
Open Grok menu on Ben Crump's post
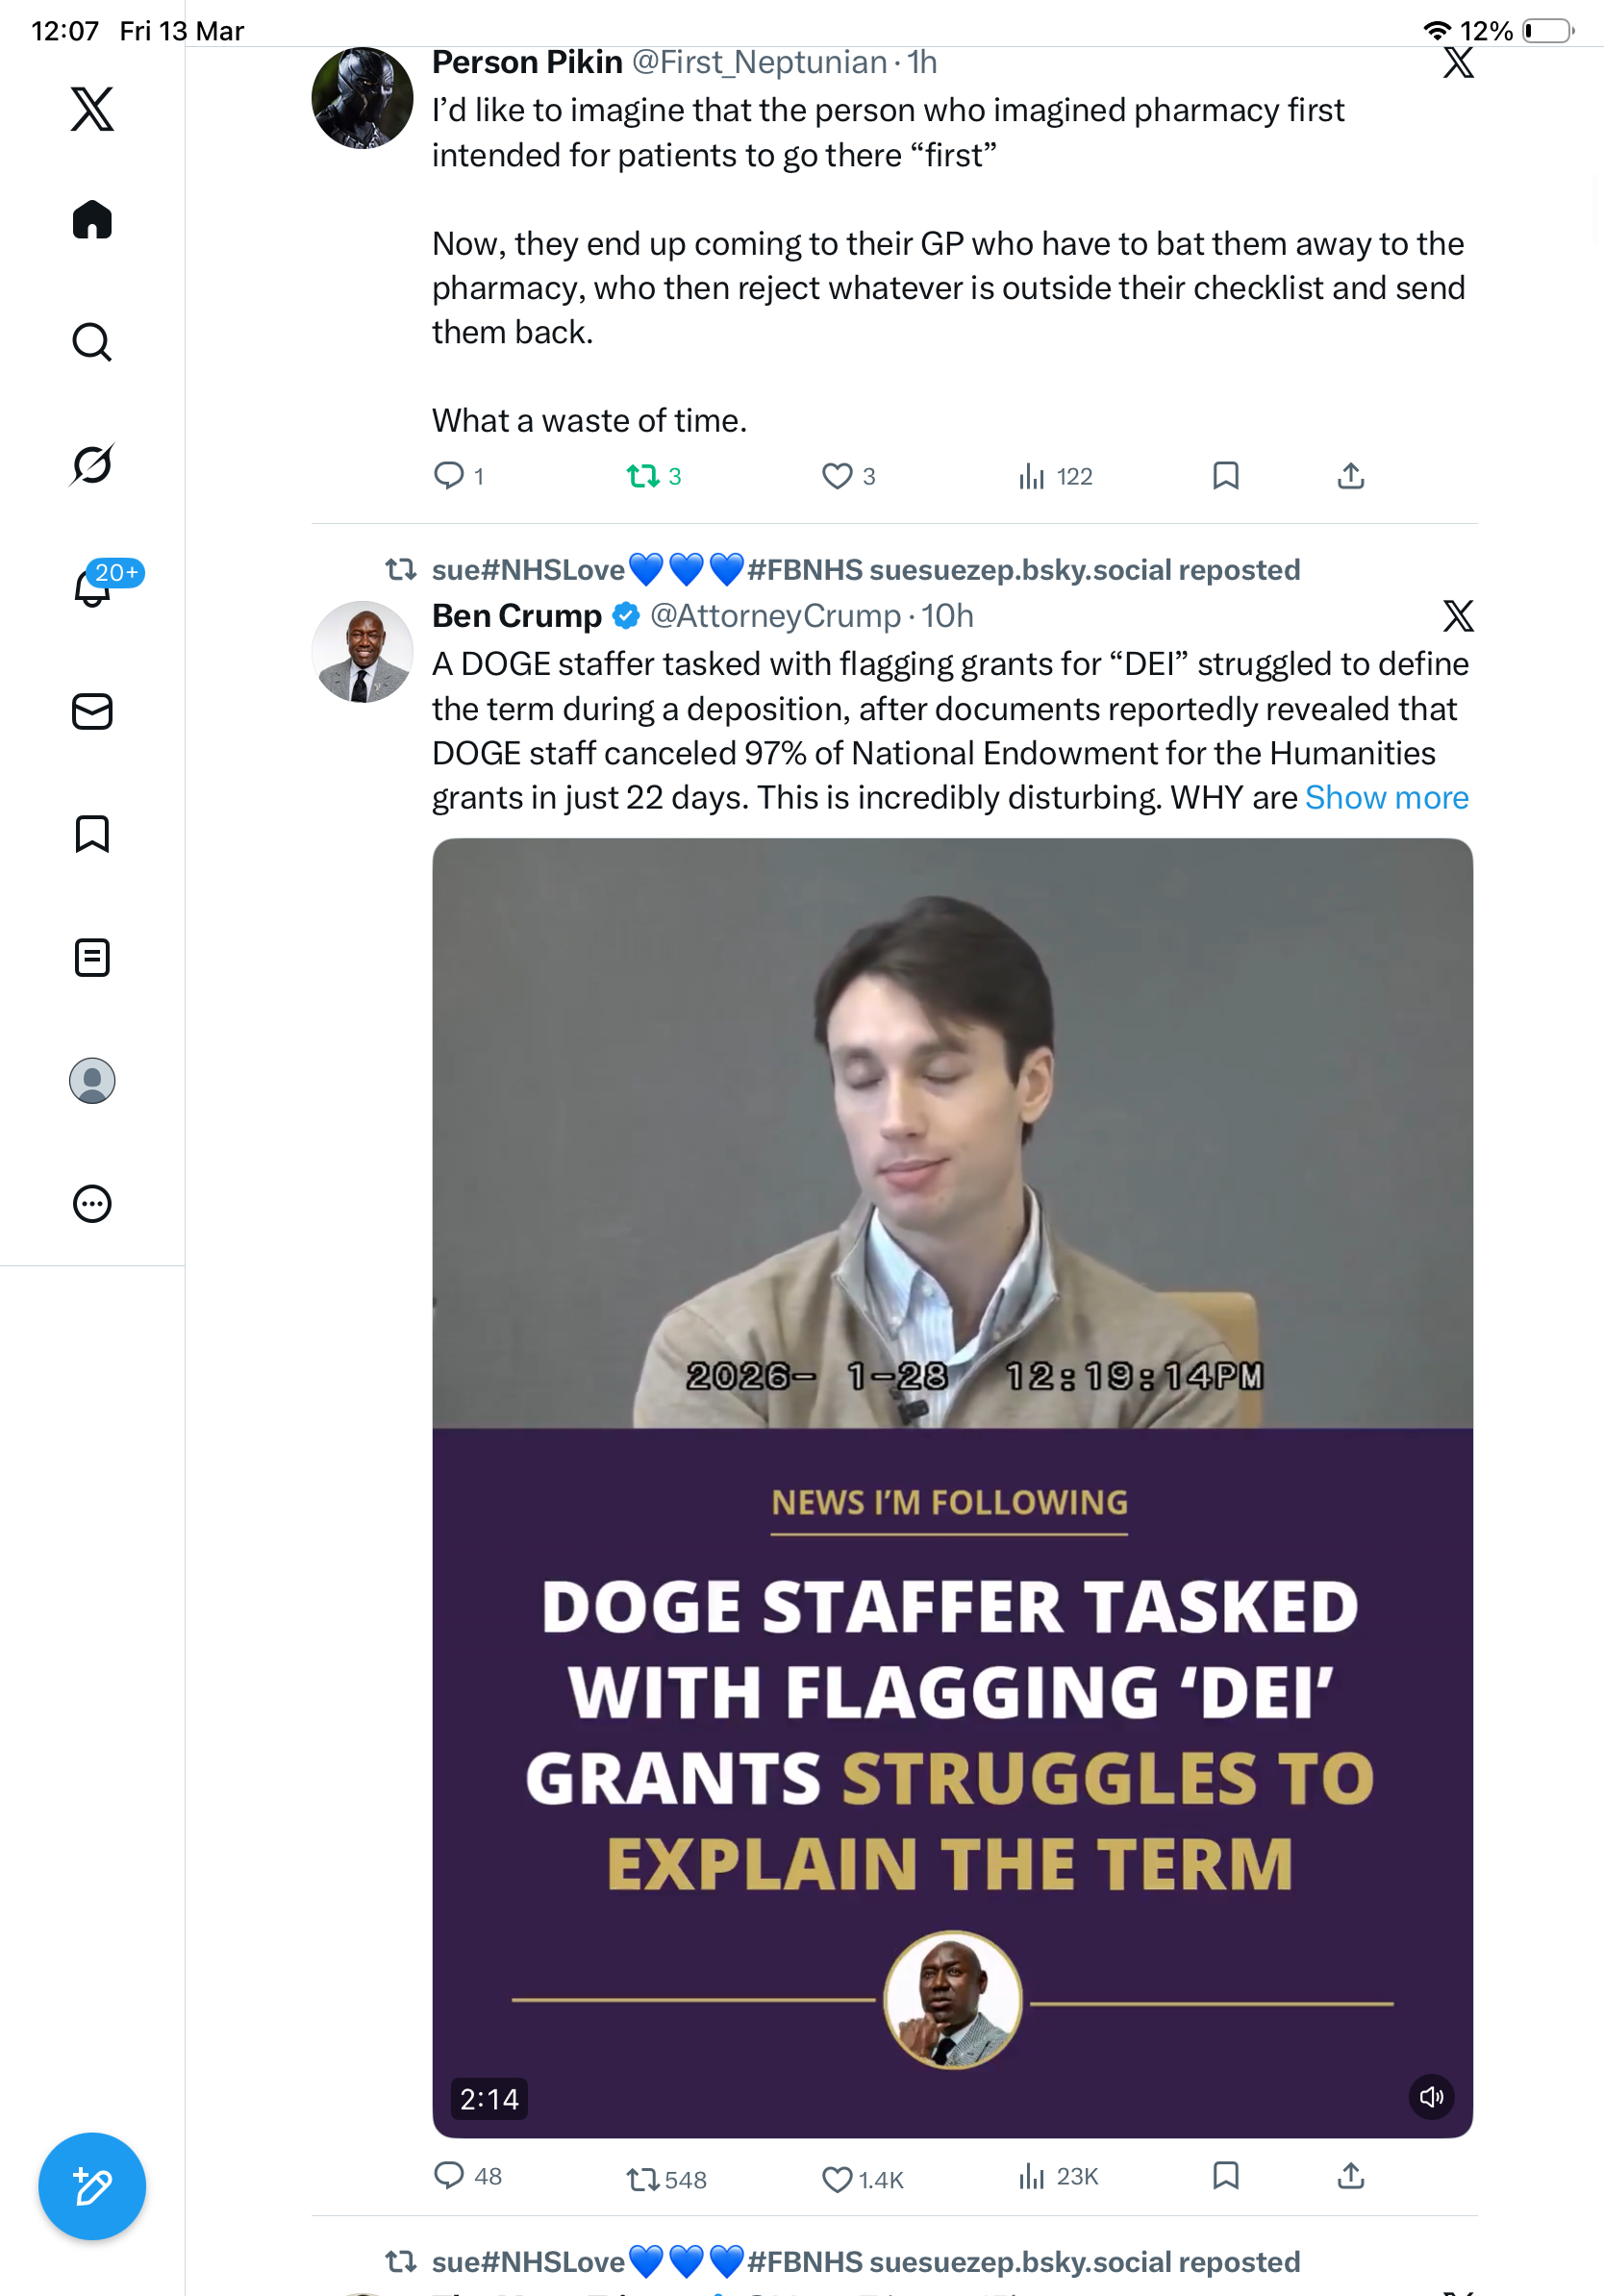pyautogui.click(x=1458, y=616)
